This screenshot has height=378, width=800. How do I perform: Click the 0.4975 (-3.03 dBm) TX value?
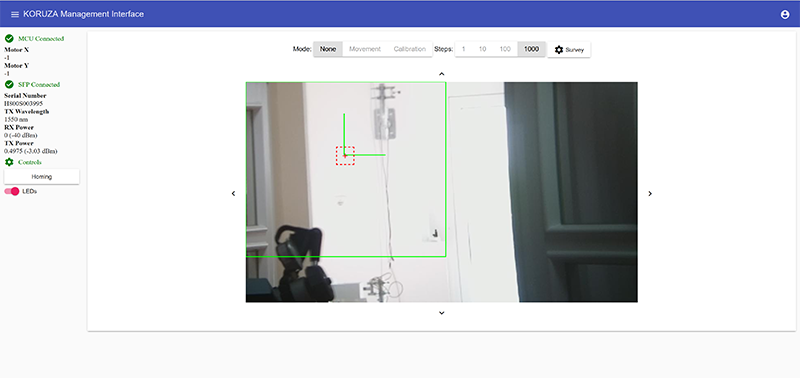tap(31, 151)
